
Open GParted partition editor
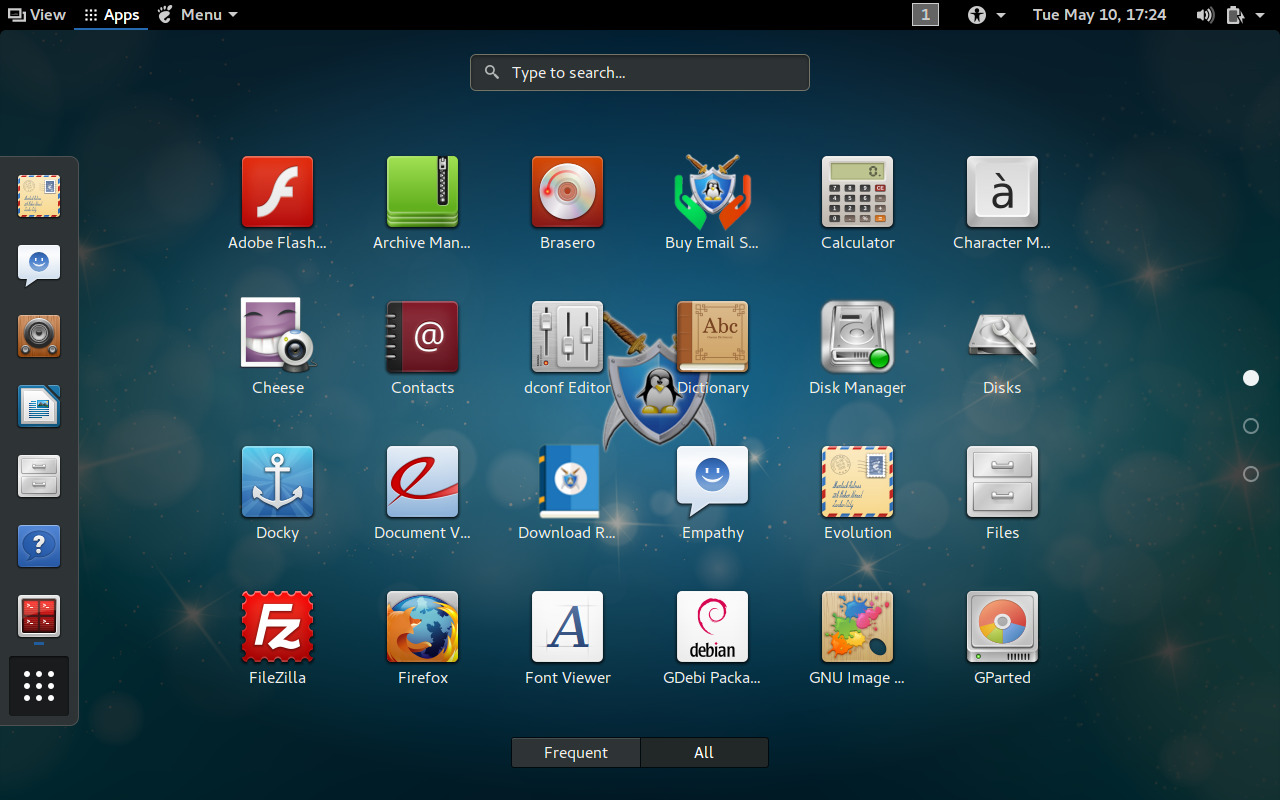[1002, 627]
